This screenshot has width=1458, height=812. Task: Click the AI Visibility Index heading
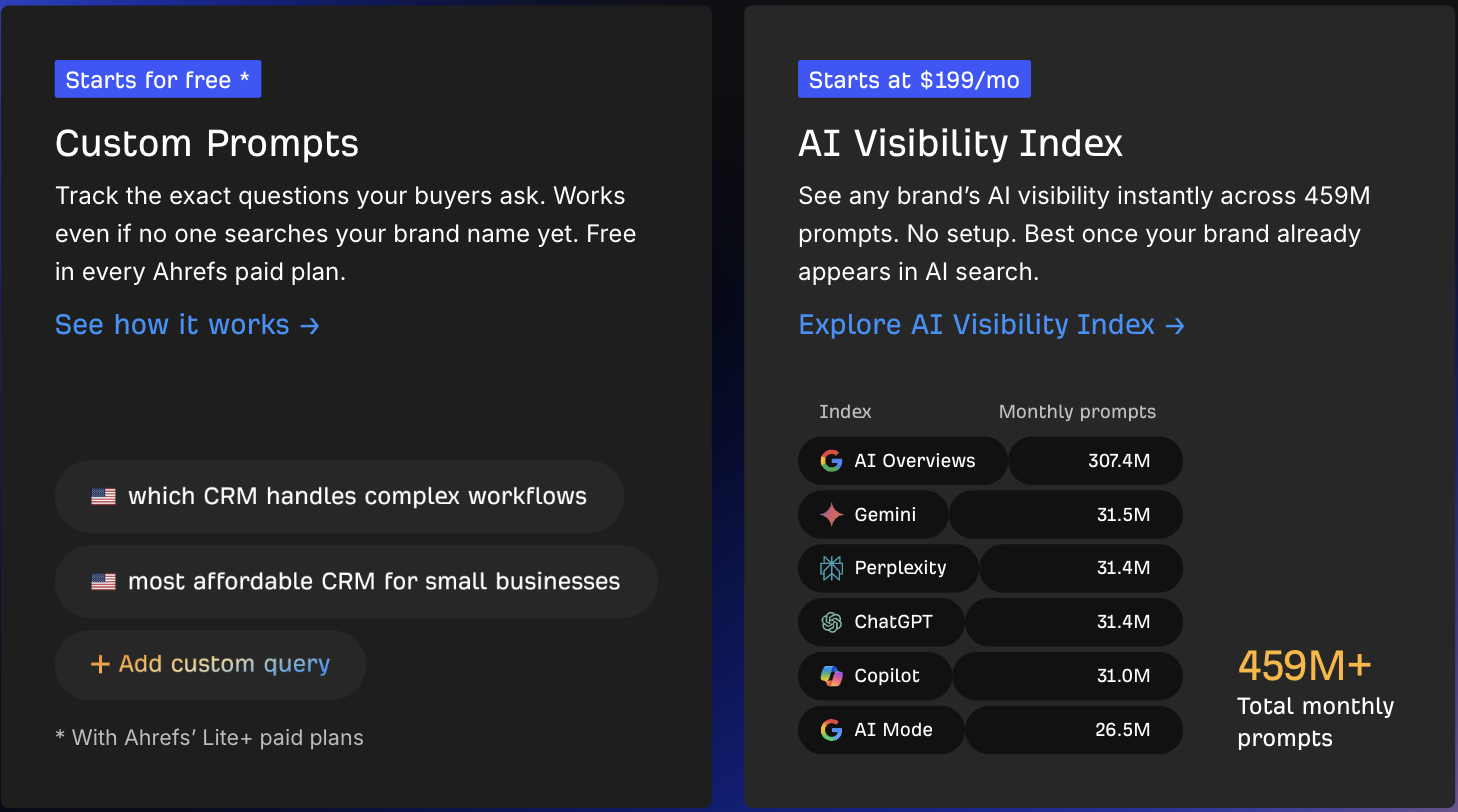(x=960, y=143)
